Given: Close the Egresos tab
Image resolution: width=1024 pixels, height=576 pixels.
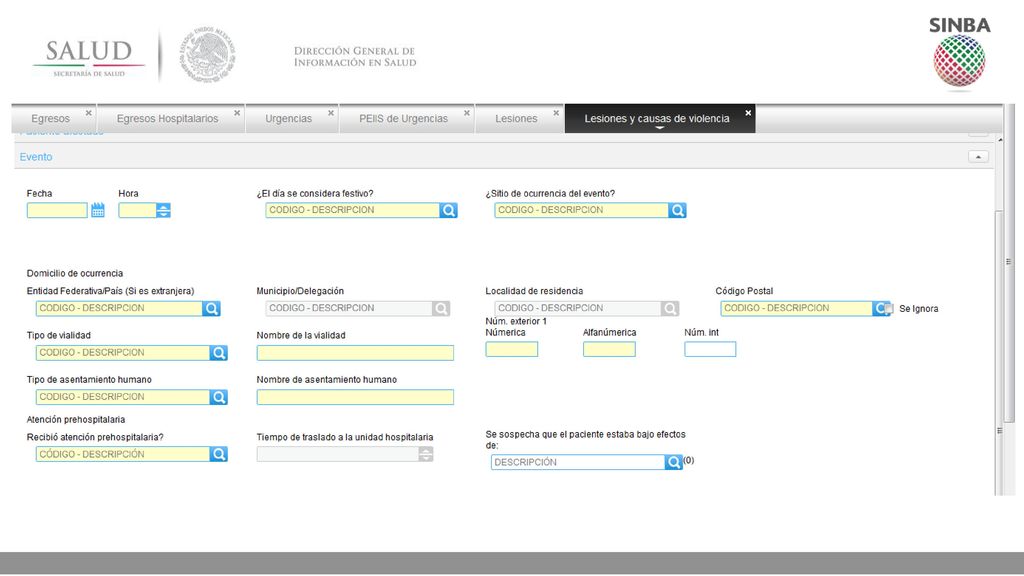Looking at the screenshot, I should tap(89, 113).
